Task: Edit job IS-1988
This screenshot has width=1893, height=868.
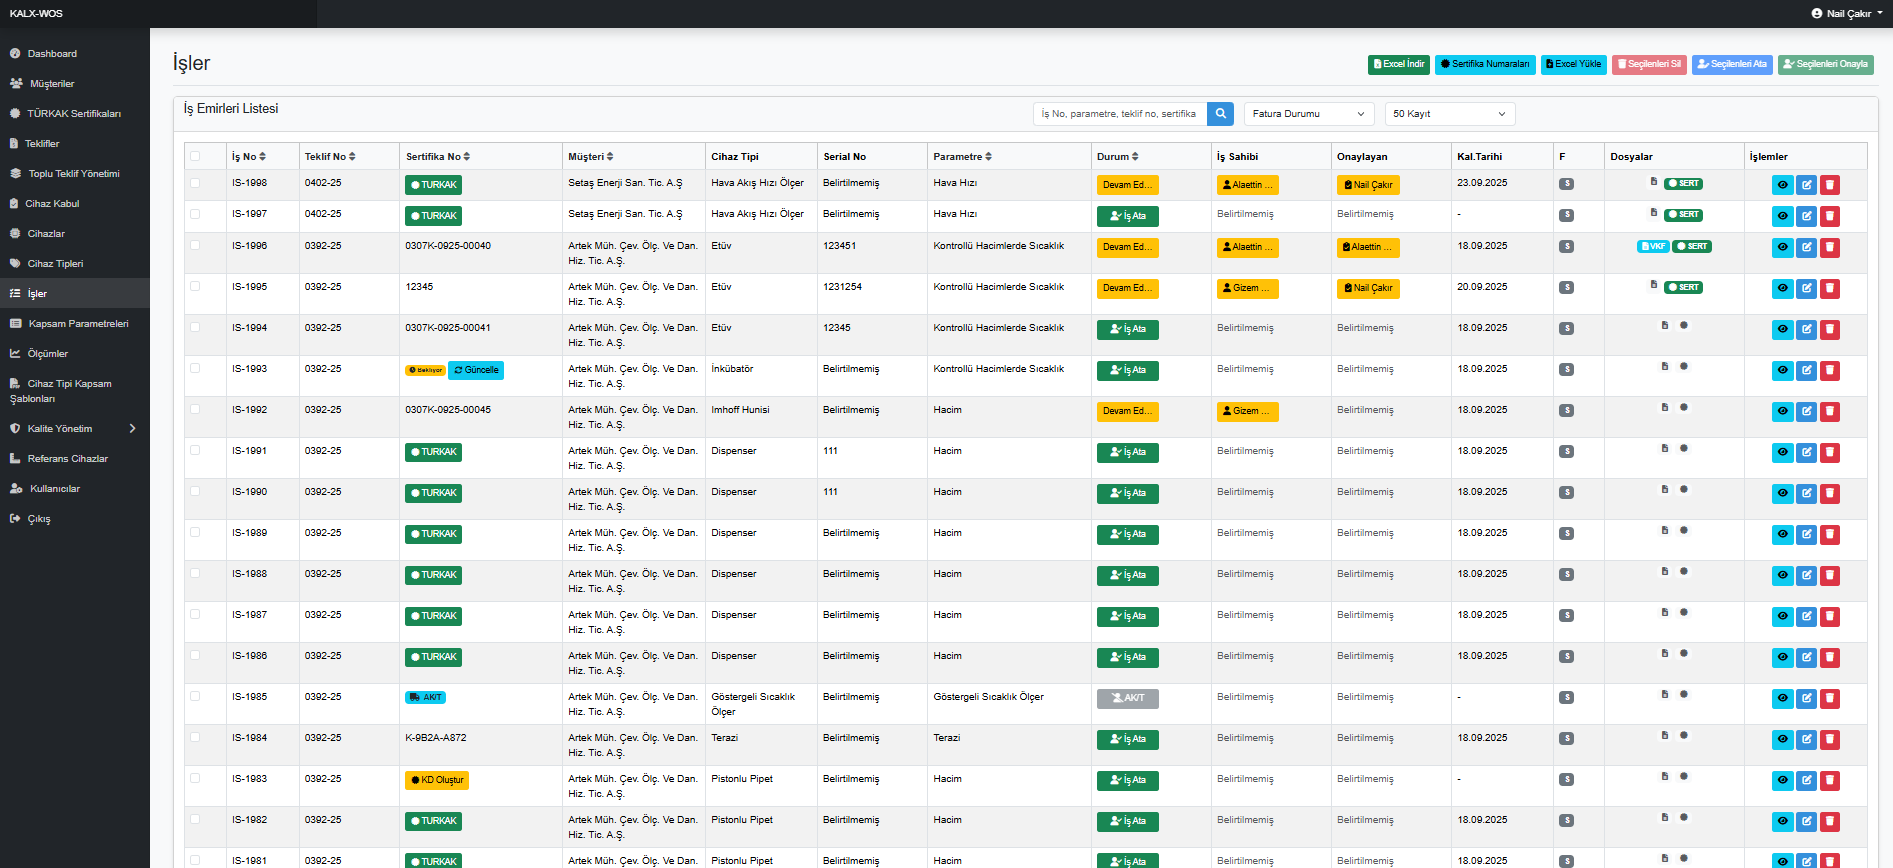Action: coord(1806,575)
